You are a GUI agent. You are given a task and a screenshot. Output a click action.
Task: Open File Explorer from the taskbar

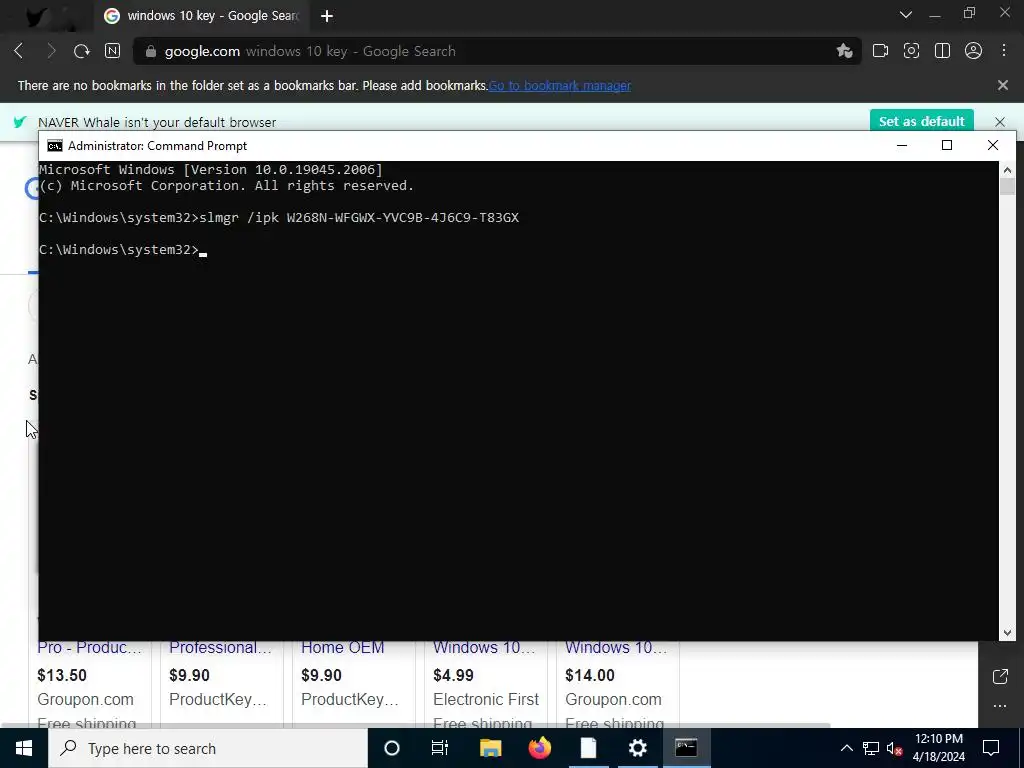click(490, 748)
